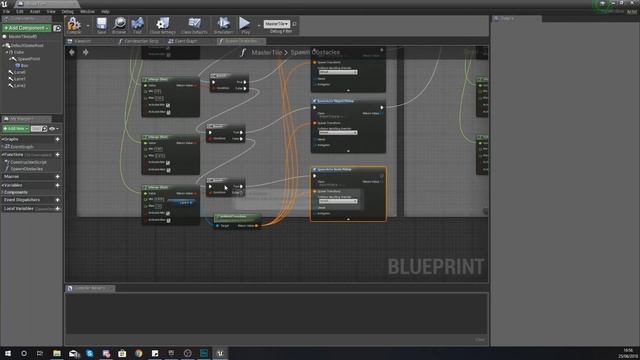The image size is (640, 360).
Task: Click MasterTile in the graph breadcrumb
Action: click(x=267, y=53)
